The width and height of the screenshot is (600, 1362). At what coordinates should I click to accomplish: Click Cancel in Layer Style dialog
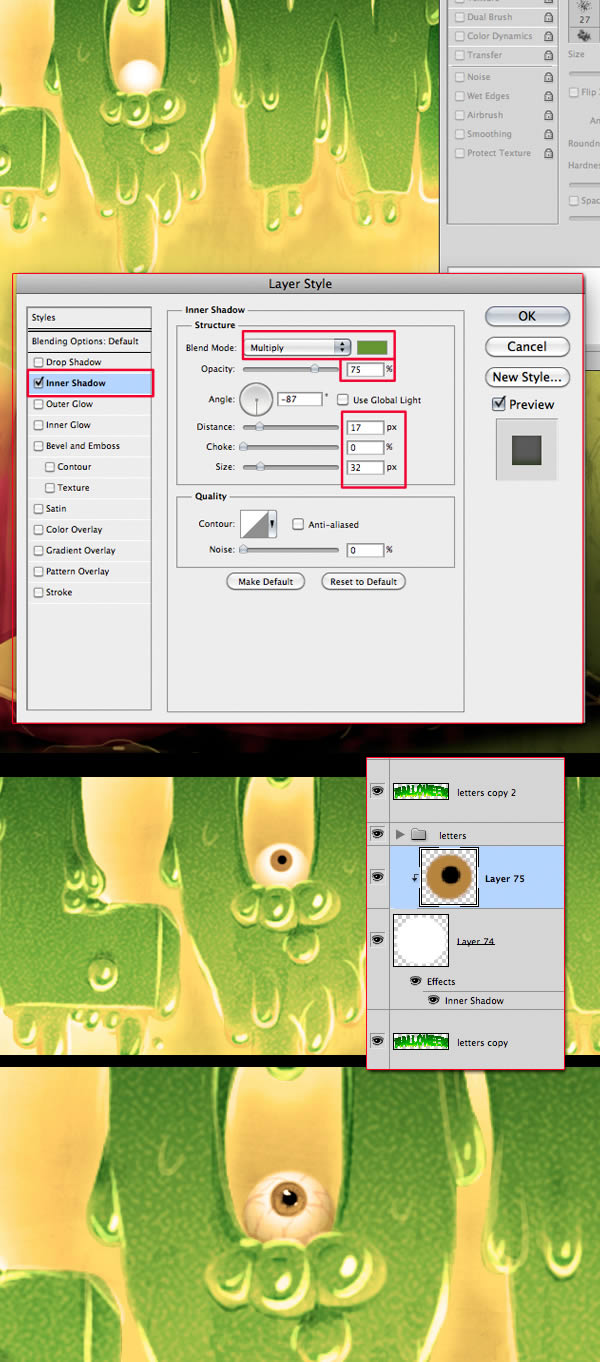click(x=527, y=347)
